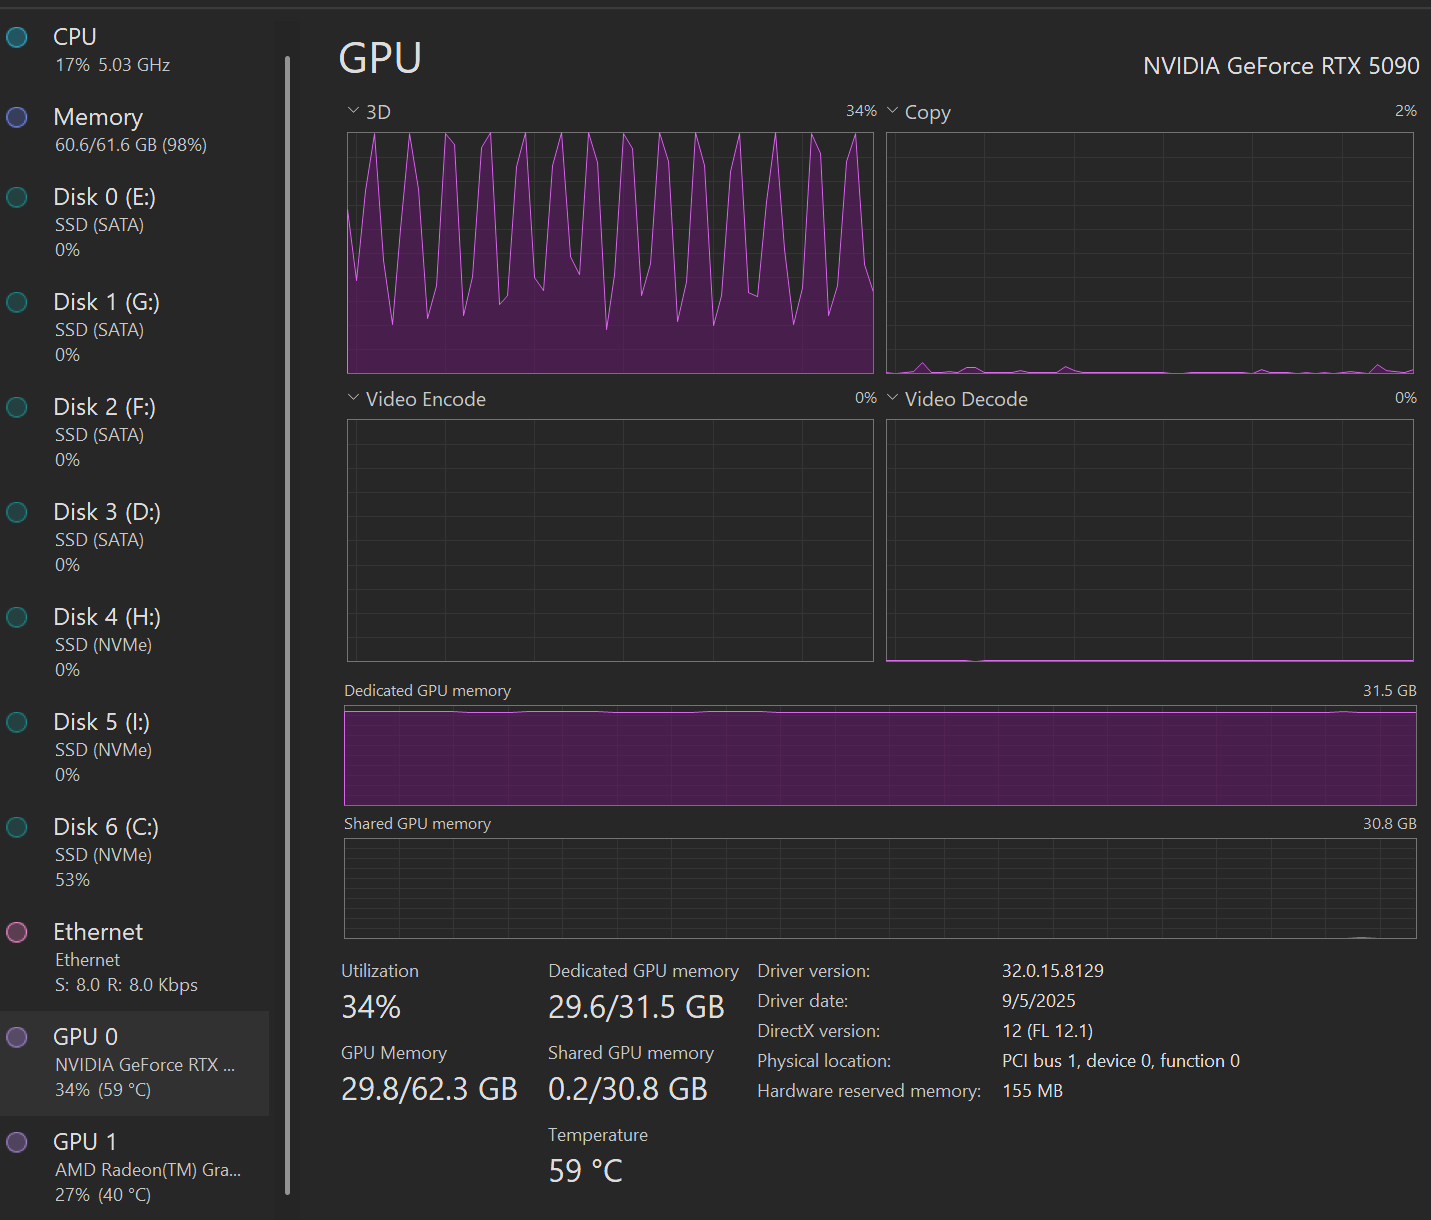Select CPU in the performance list
This screenshot has height=1220, width=1431.
tap(135, 49)
